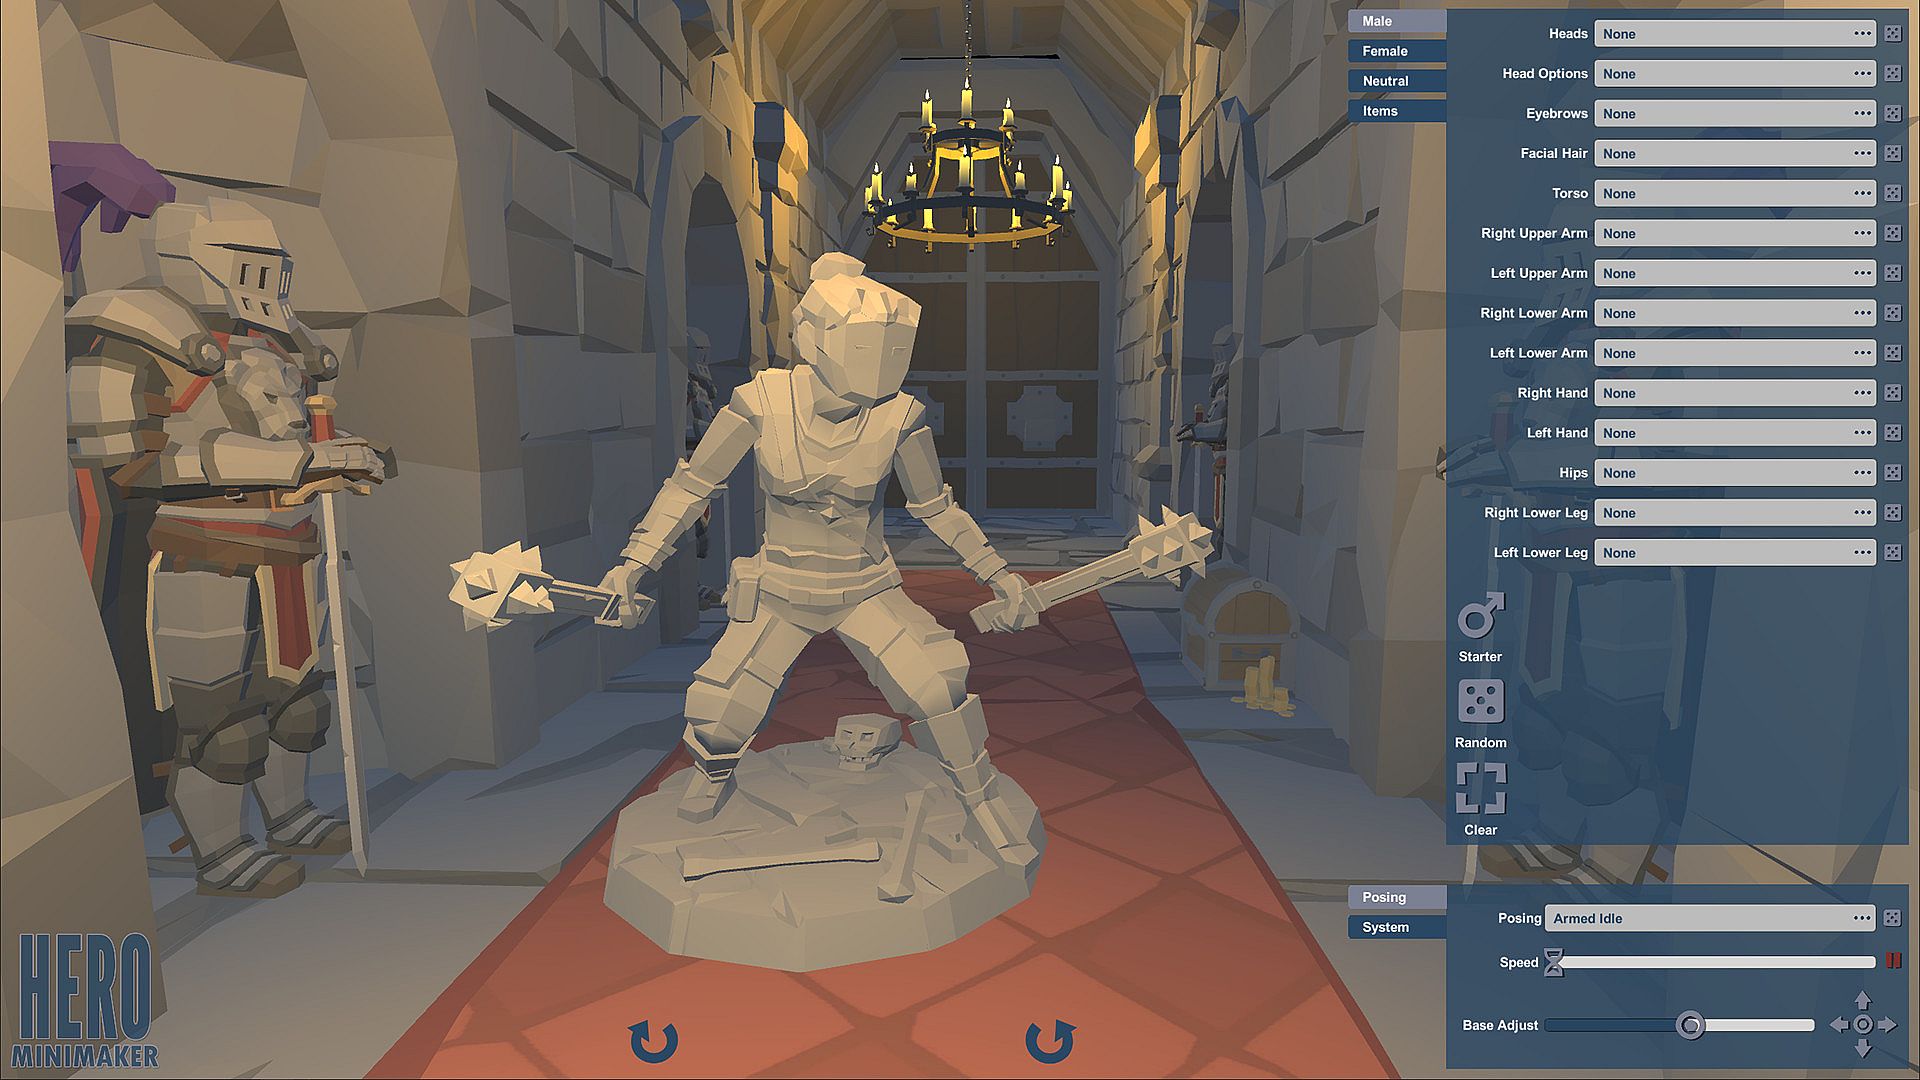
Task: Open the Torso dropdown
Action: (x=1734, y=194)
